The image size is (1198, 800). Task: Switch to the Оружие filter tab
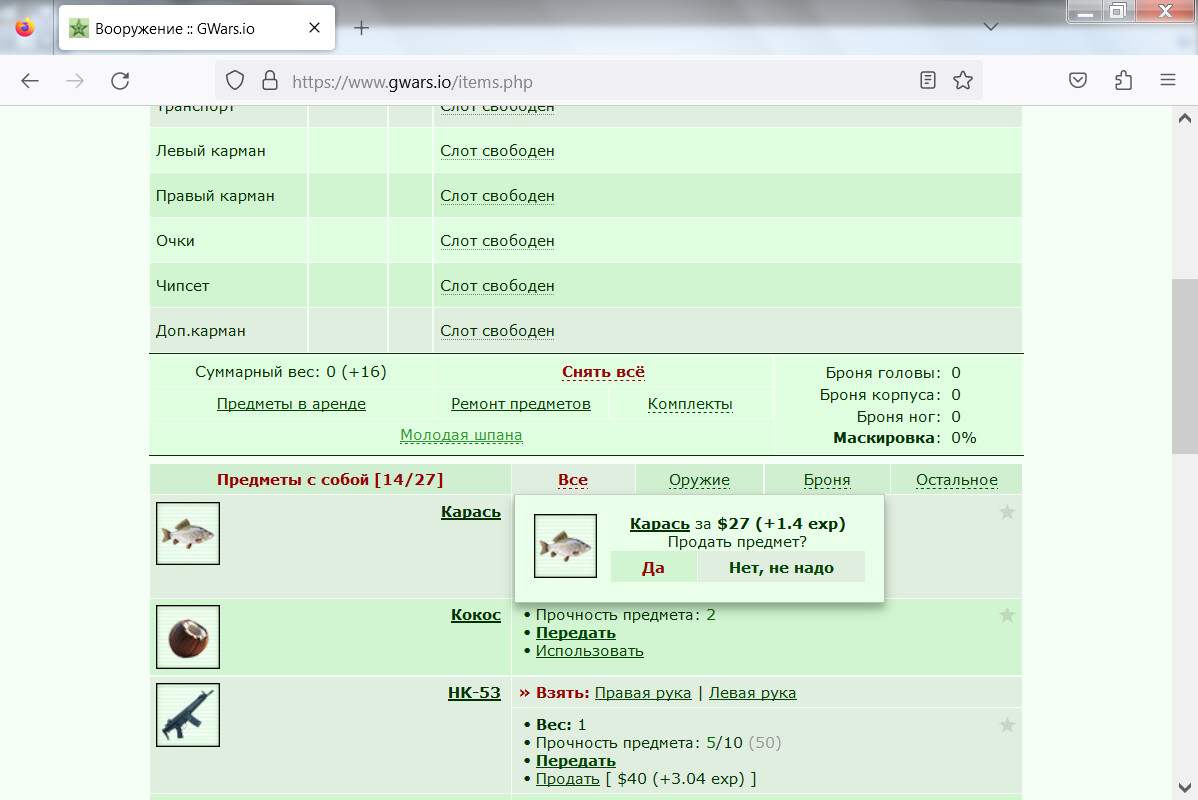coord(699,480)
